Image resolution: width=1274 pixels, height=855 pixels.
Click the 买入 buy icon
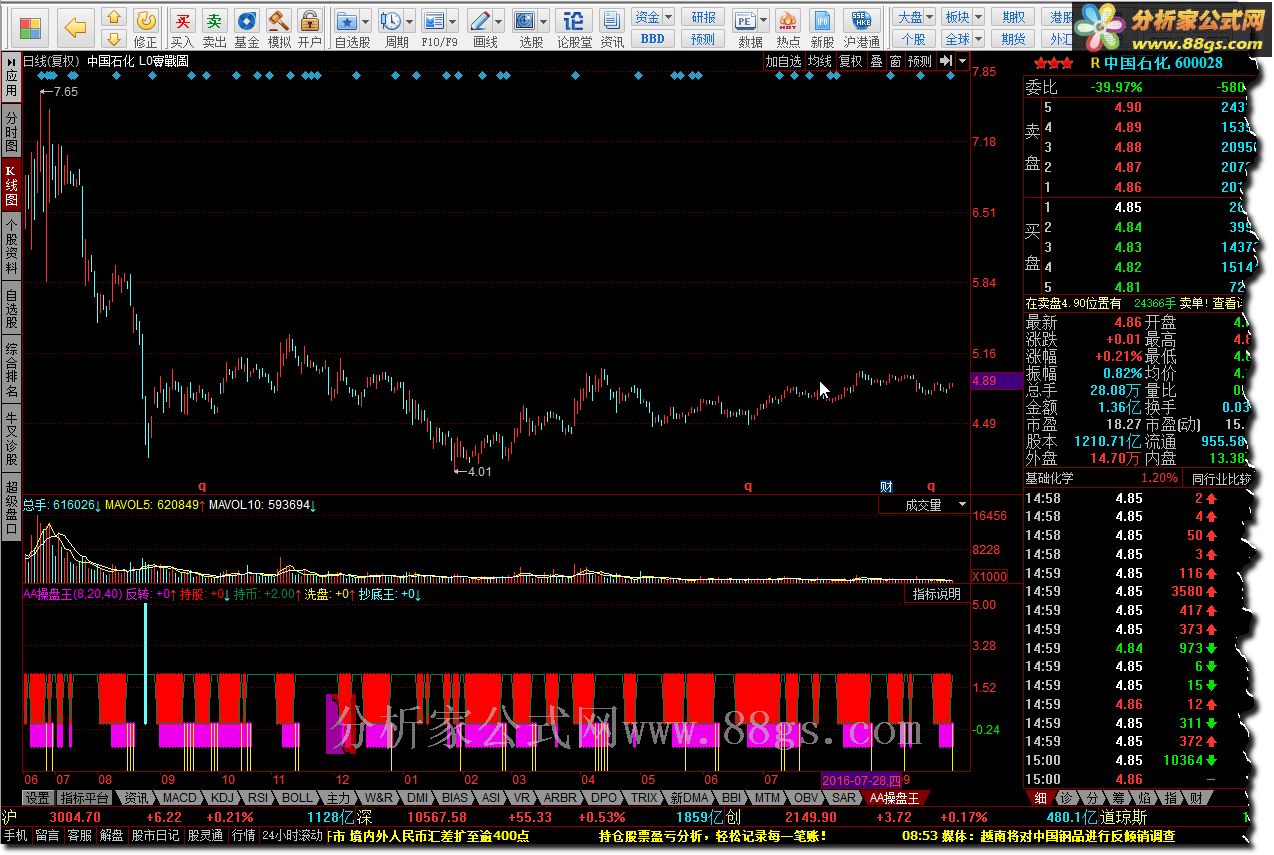pos(182,28)
